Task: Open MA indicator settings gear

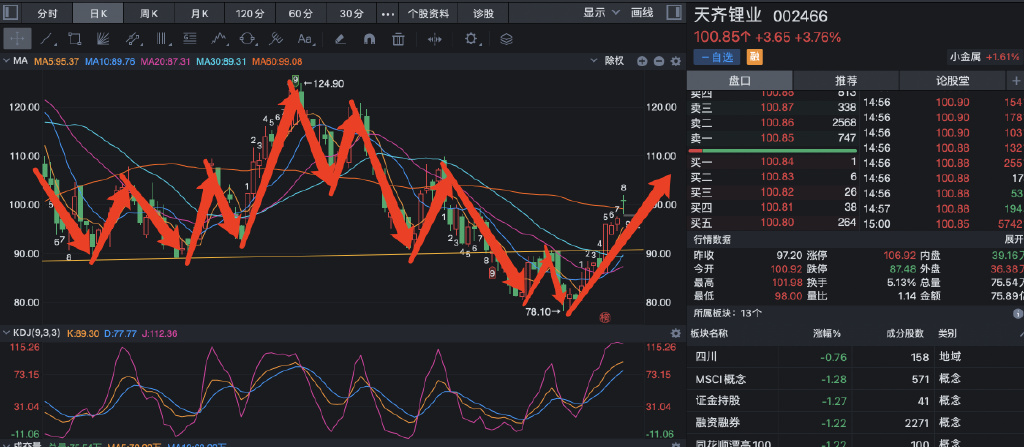Action: tap(675, 61)
